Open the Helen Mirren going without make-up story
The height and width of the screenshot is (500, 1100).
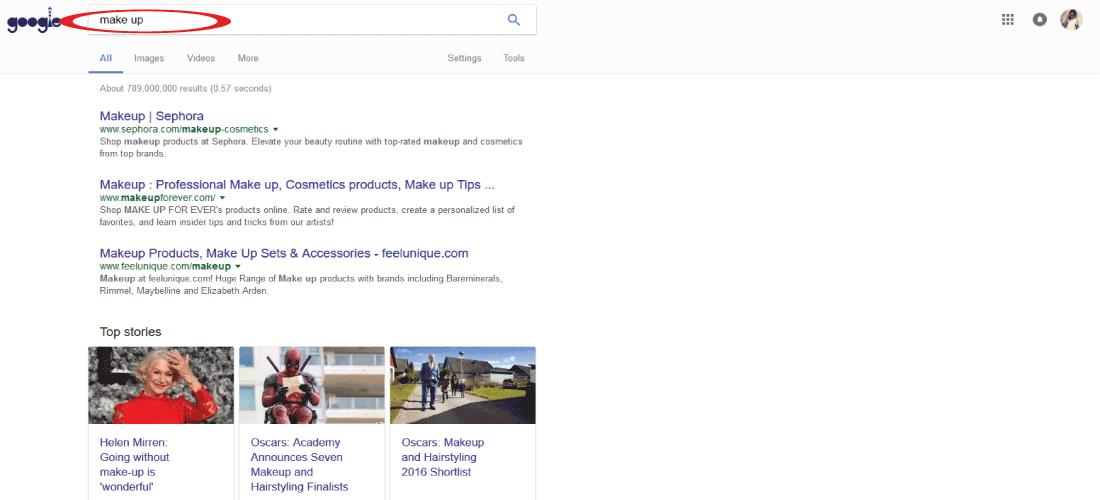pyautogui.click(x=135, y=464)
